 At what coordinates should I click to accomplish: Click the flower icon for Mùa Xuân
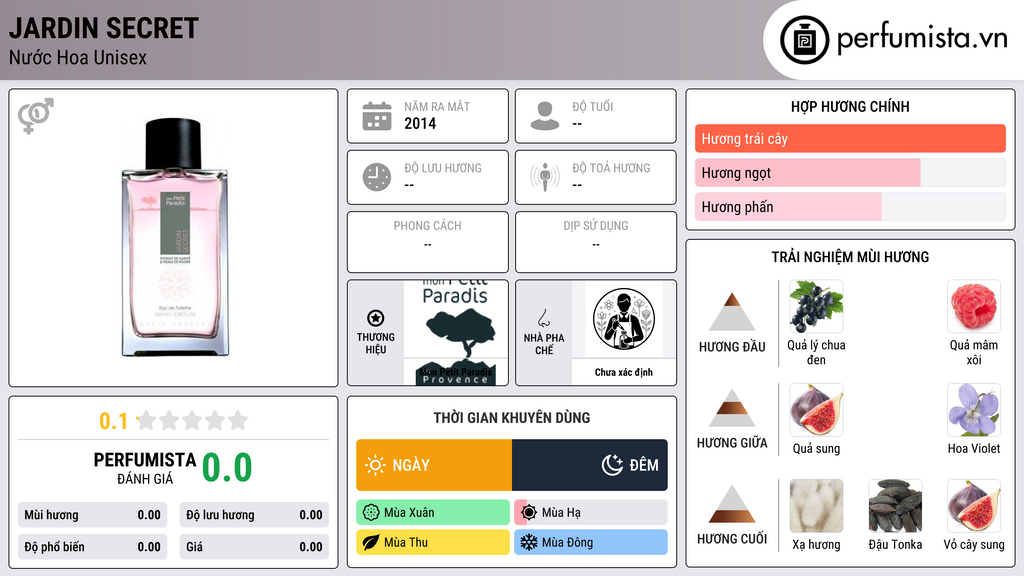pos(371,513)
